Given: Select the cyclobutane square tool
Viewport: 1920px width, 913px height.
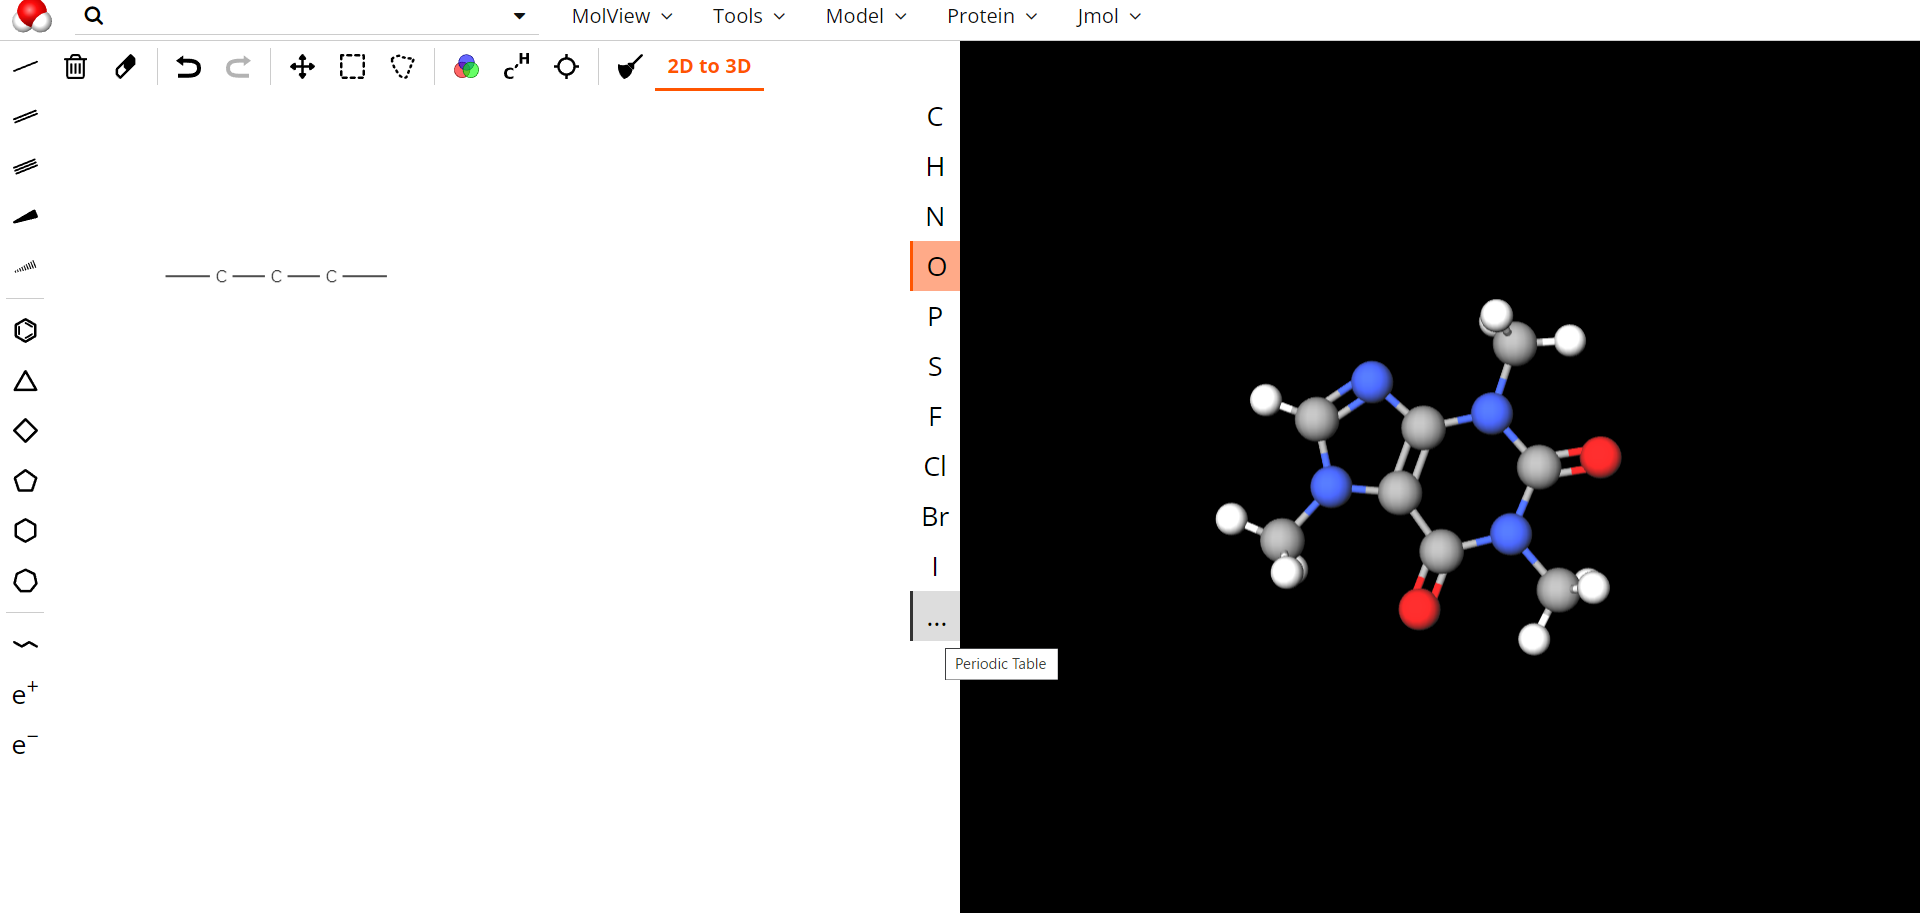Looking at the screenshot, I should coord(25,431).
